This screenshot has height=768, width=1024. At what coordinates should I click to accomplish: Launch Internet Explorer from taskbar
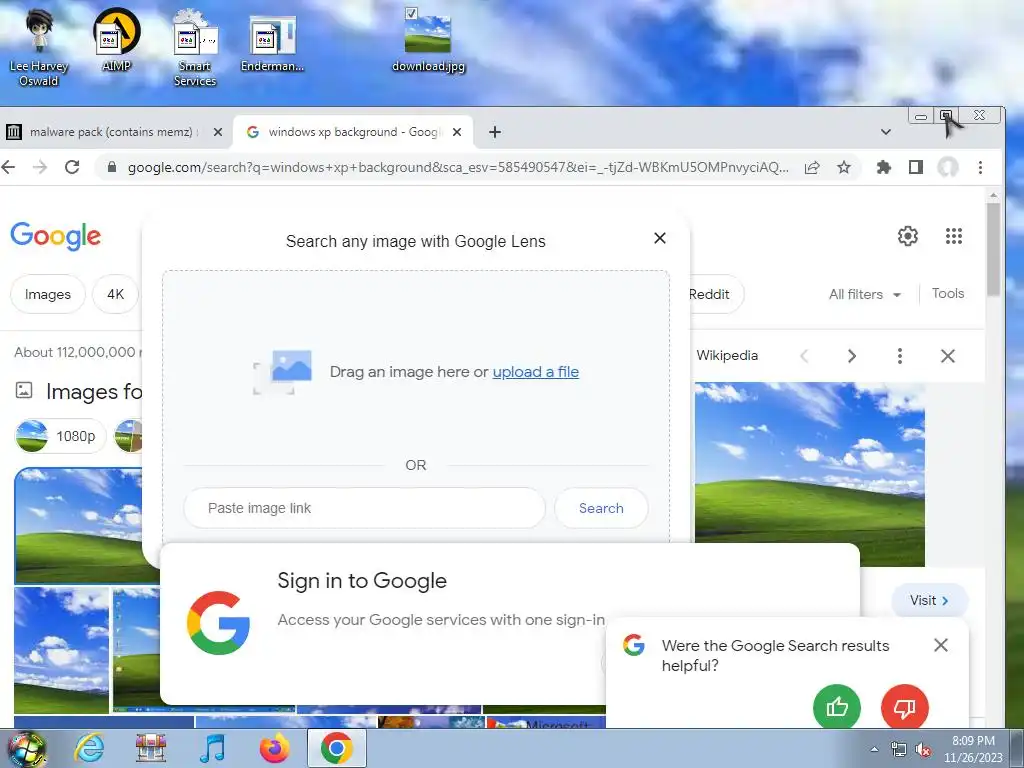89,748
